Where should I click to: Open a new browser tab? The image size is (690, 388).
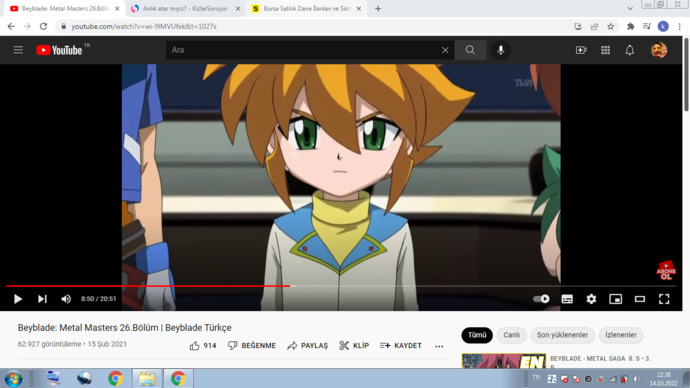pos(378,8)
